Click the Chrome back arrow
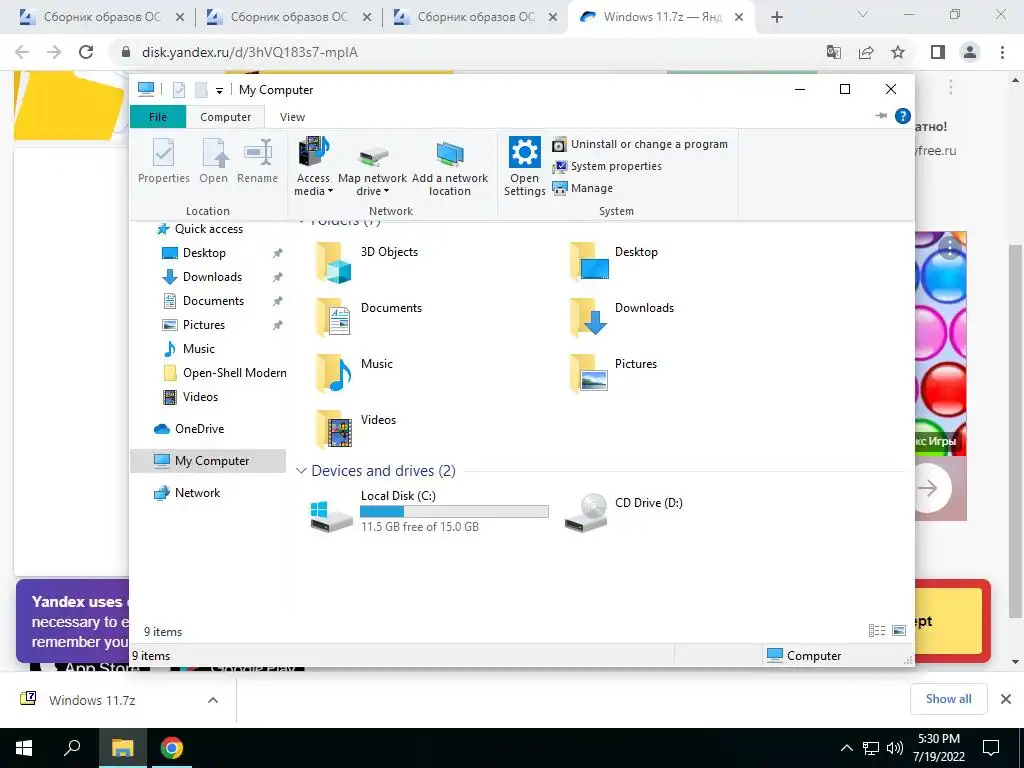1024x768 pixels. coord(22,52)
